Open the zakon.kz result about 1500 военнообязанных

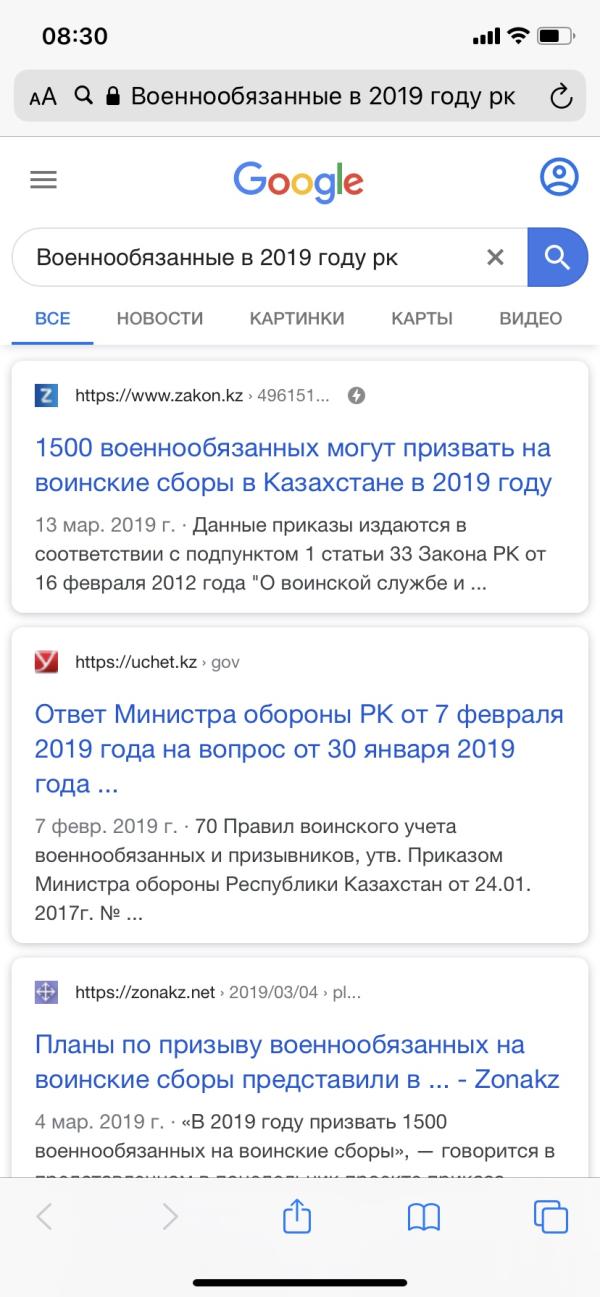pos(293,465)
